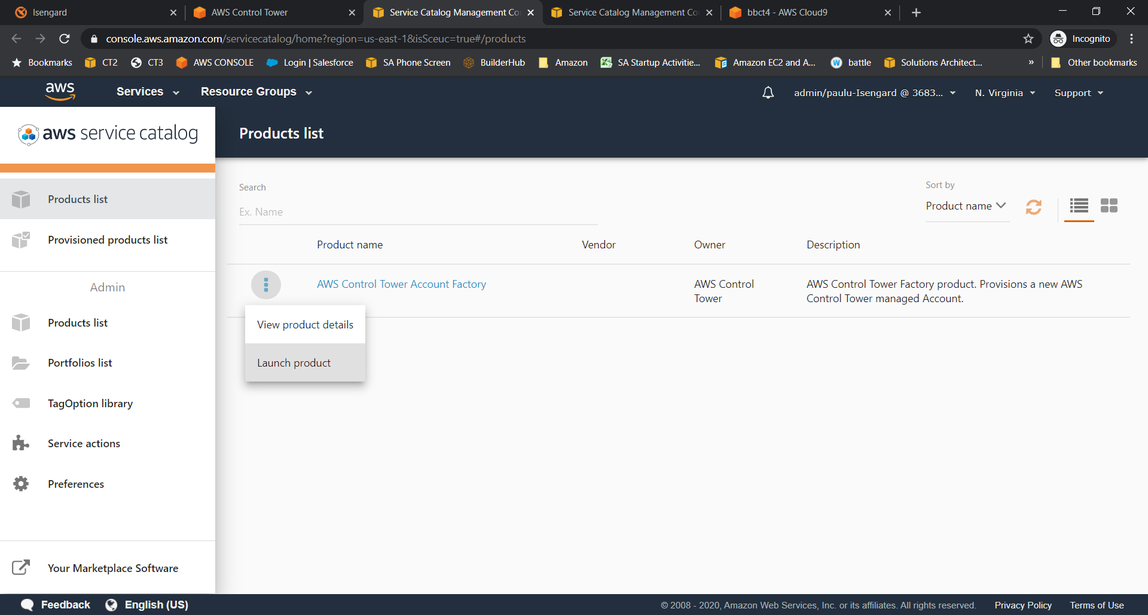Switch to the second Service Catalog Management tab
Screen dimensions: 1148x615
(631, 12)
